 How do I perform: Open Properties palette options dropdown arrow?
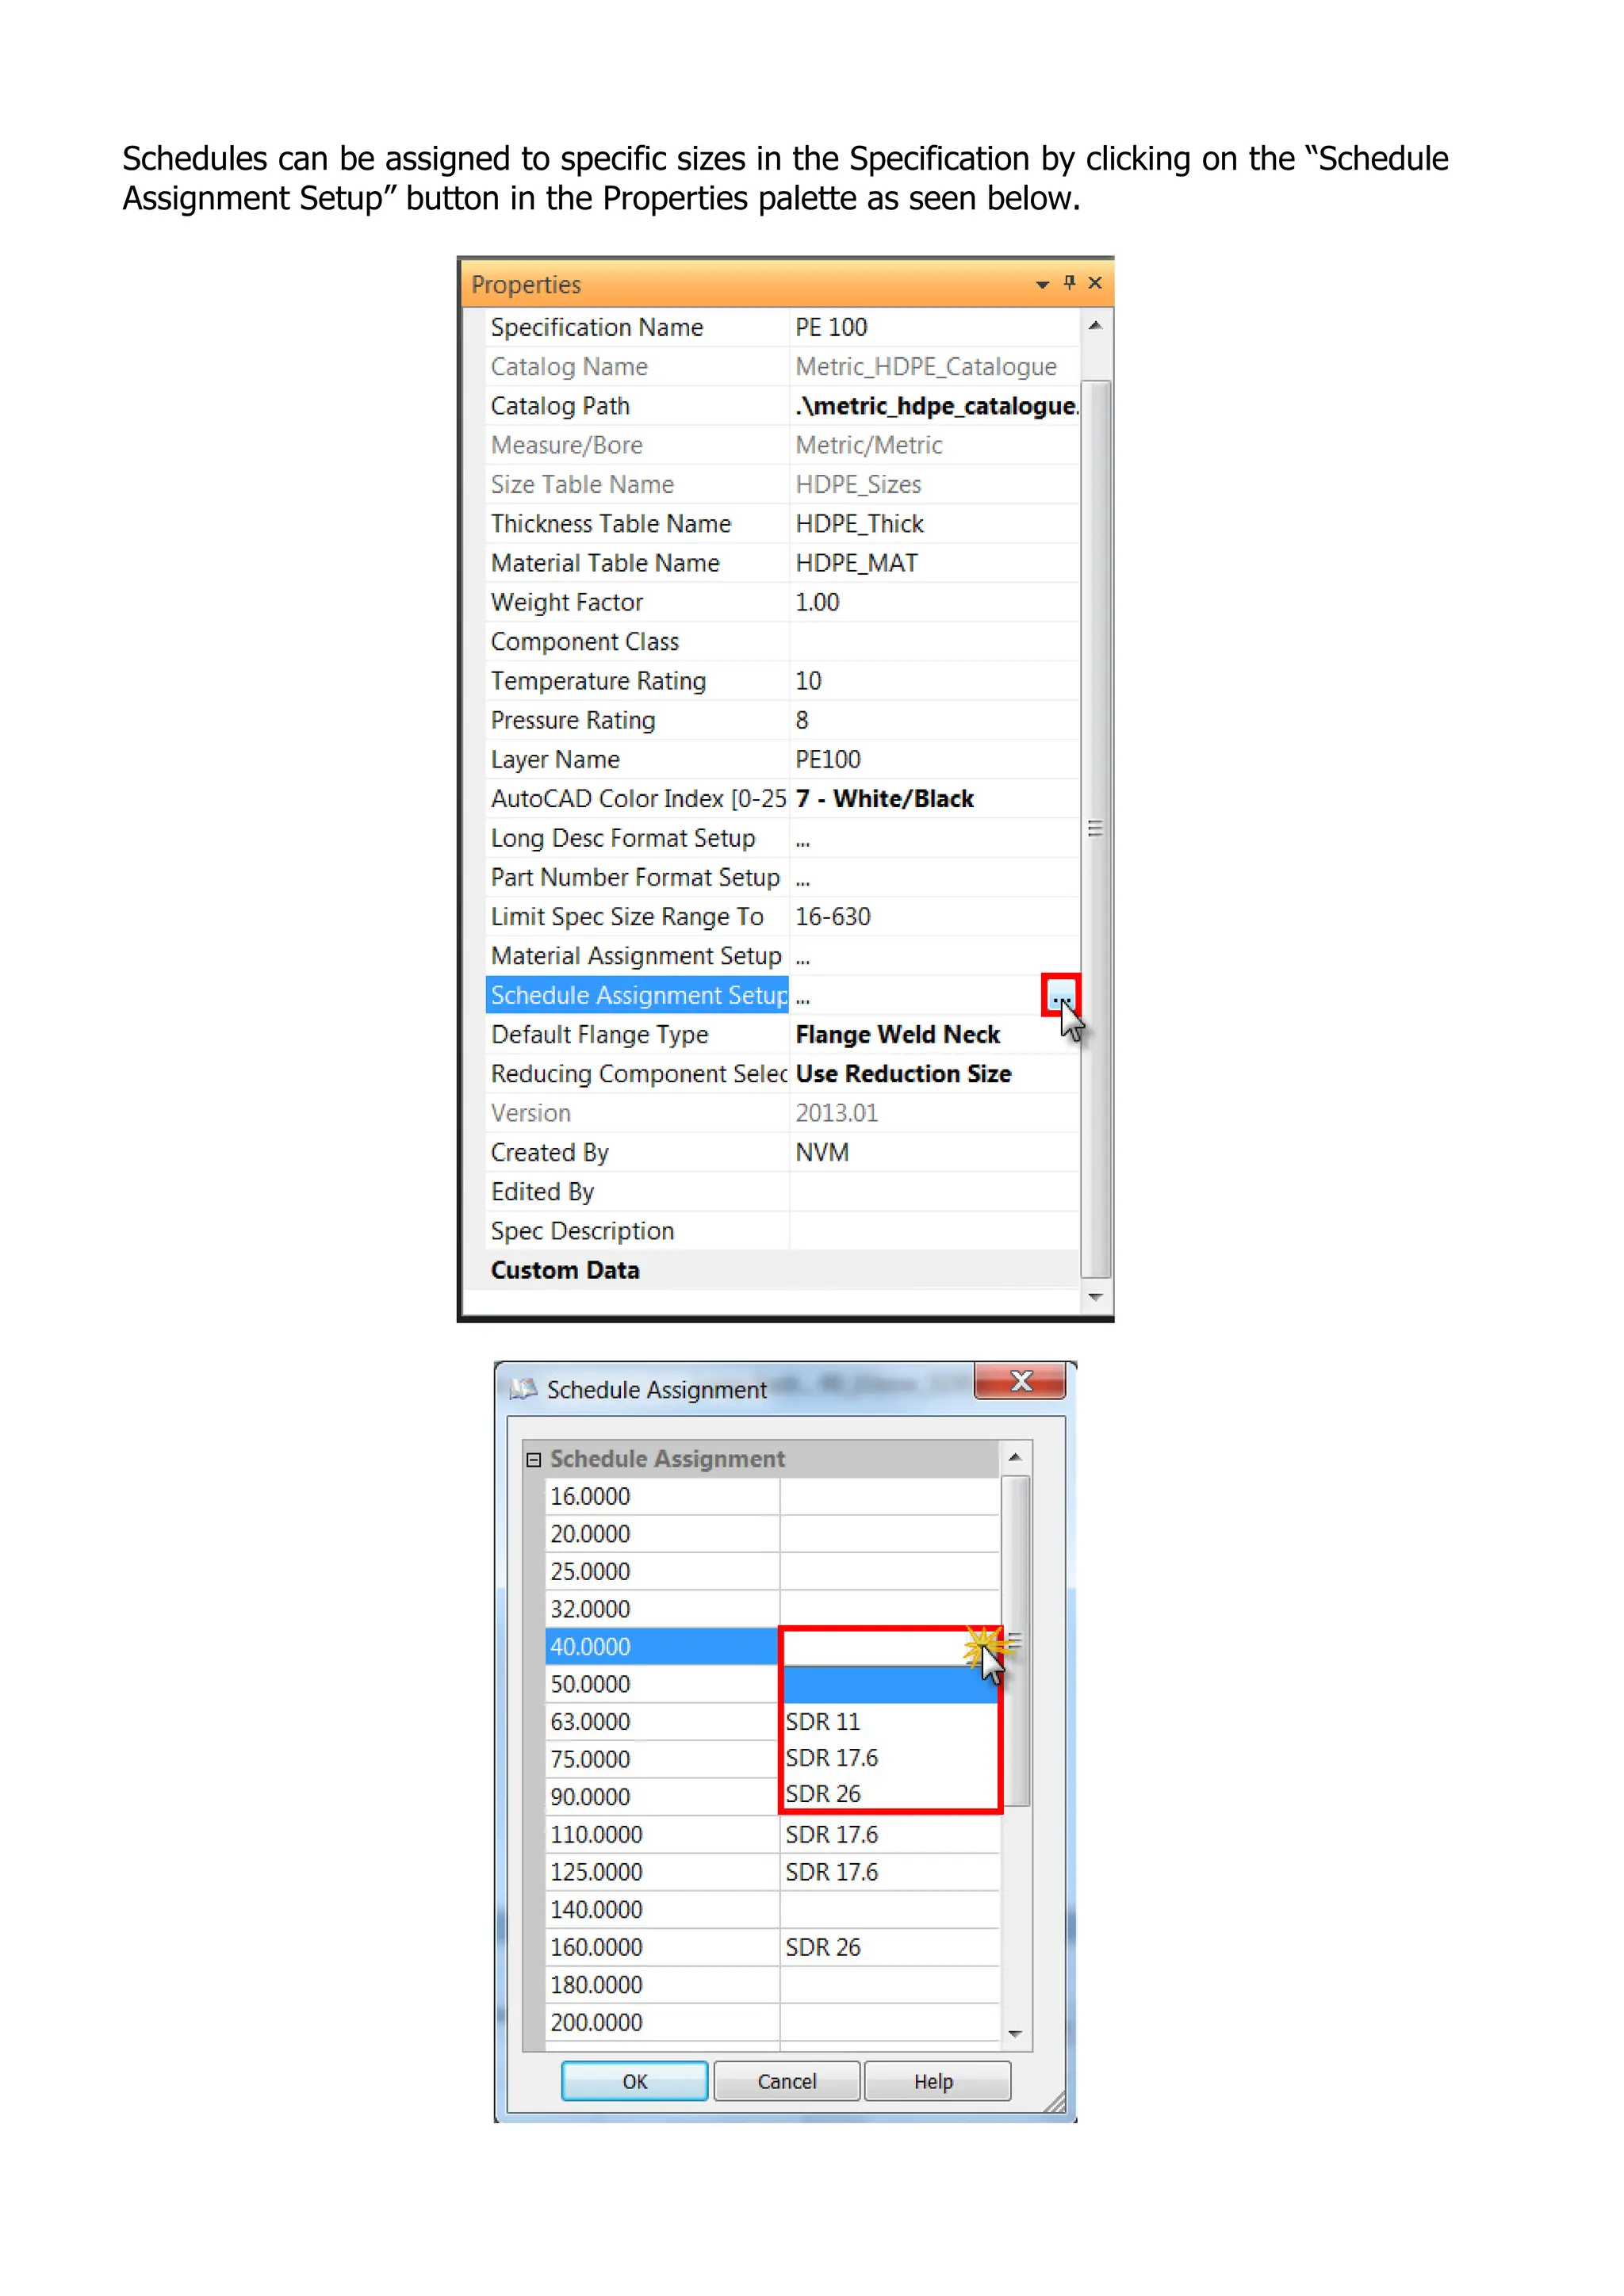[1042, 285]
